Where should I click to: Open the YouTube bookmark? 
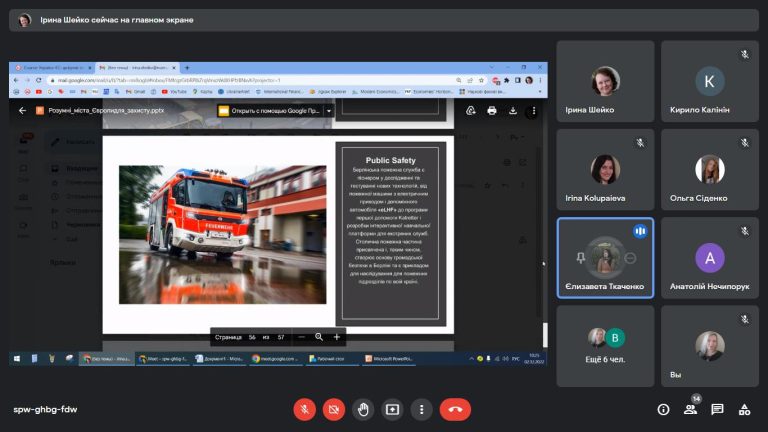(174, 92)
